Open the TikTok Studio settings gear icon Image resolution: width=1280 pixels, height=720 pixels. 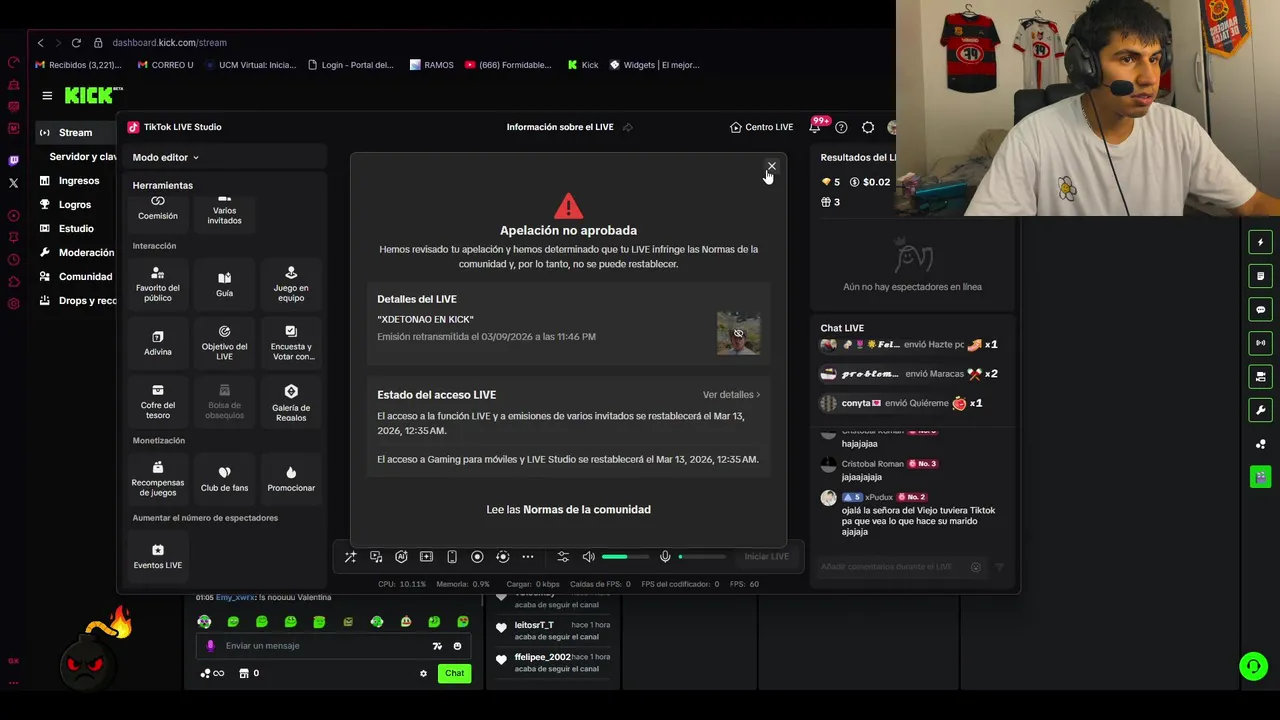[868, 128]
